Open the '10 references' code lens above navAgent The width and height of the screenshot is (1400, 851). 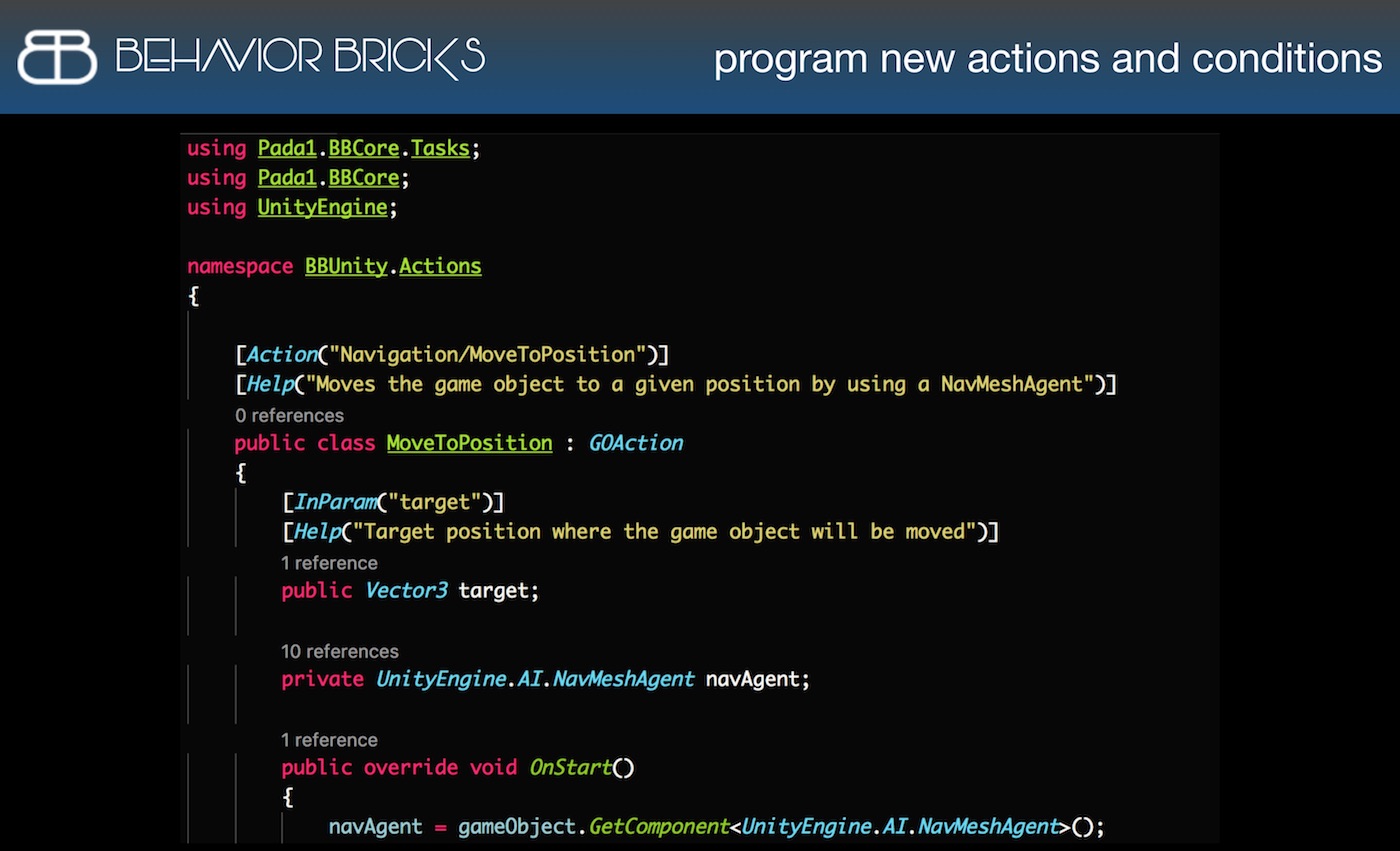(x=340, y=651)
